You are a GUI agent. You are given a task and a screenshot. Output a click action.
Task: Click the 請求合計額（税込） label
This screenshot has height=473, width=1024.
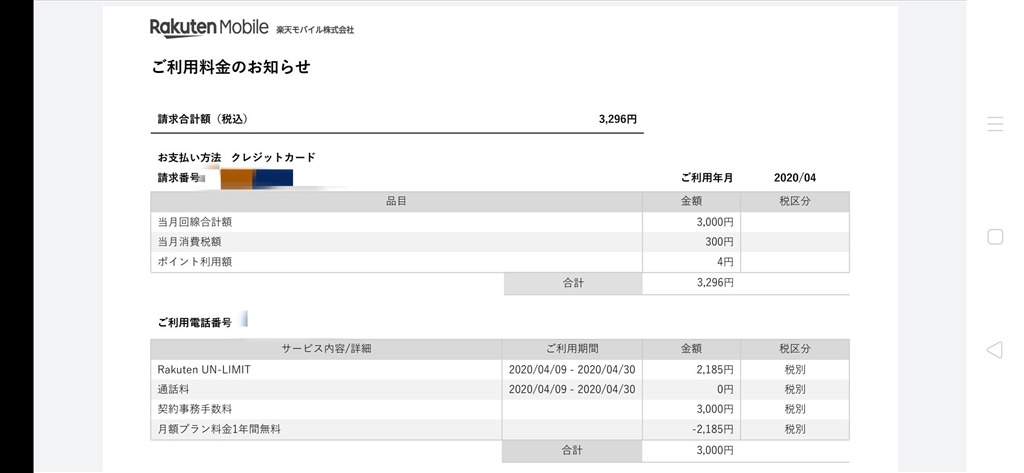[x=202, y=119]
